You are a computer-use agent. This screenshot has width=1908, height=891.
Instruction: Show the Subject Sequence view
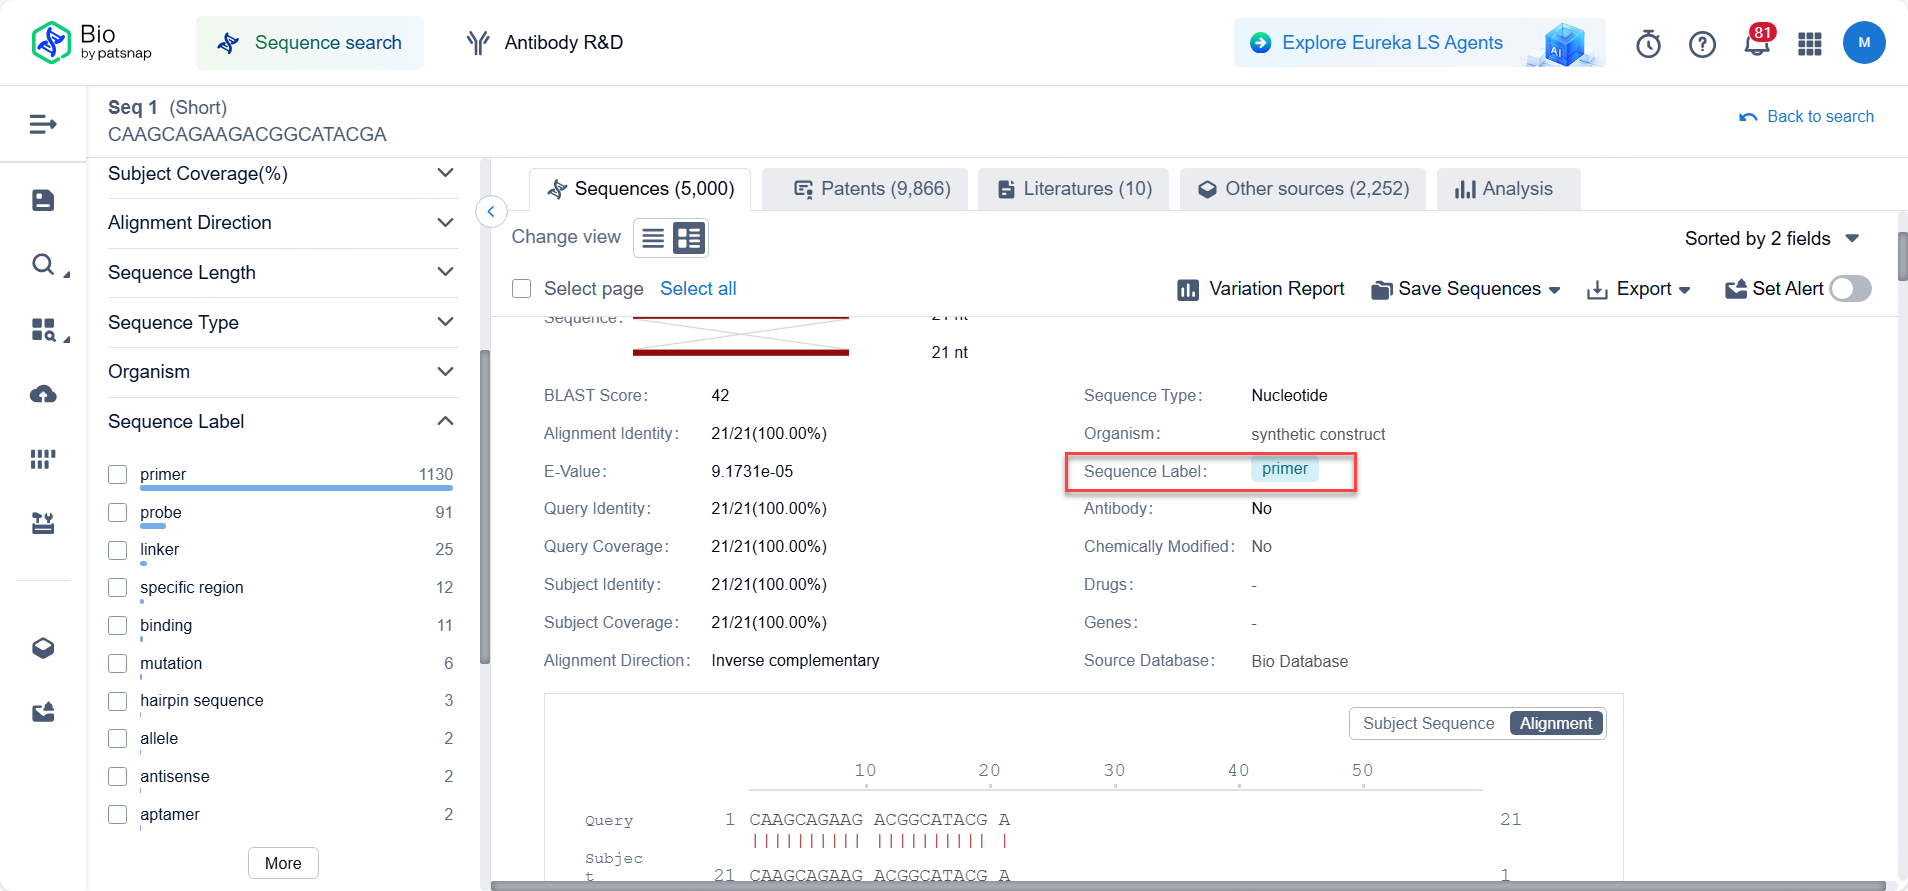pos(1428,723)
